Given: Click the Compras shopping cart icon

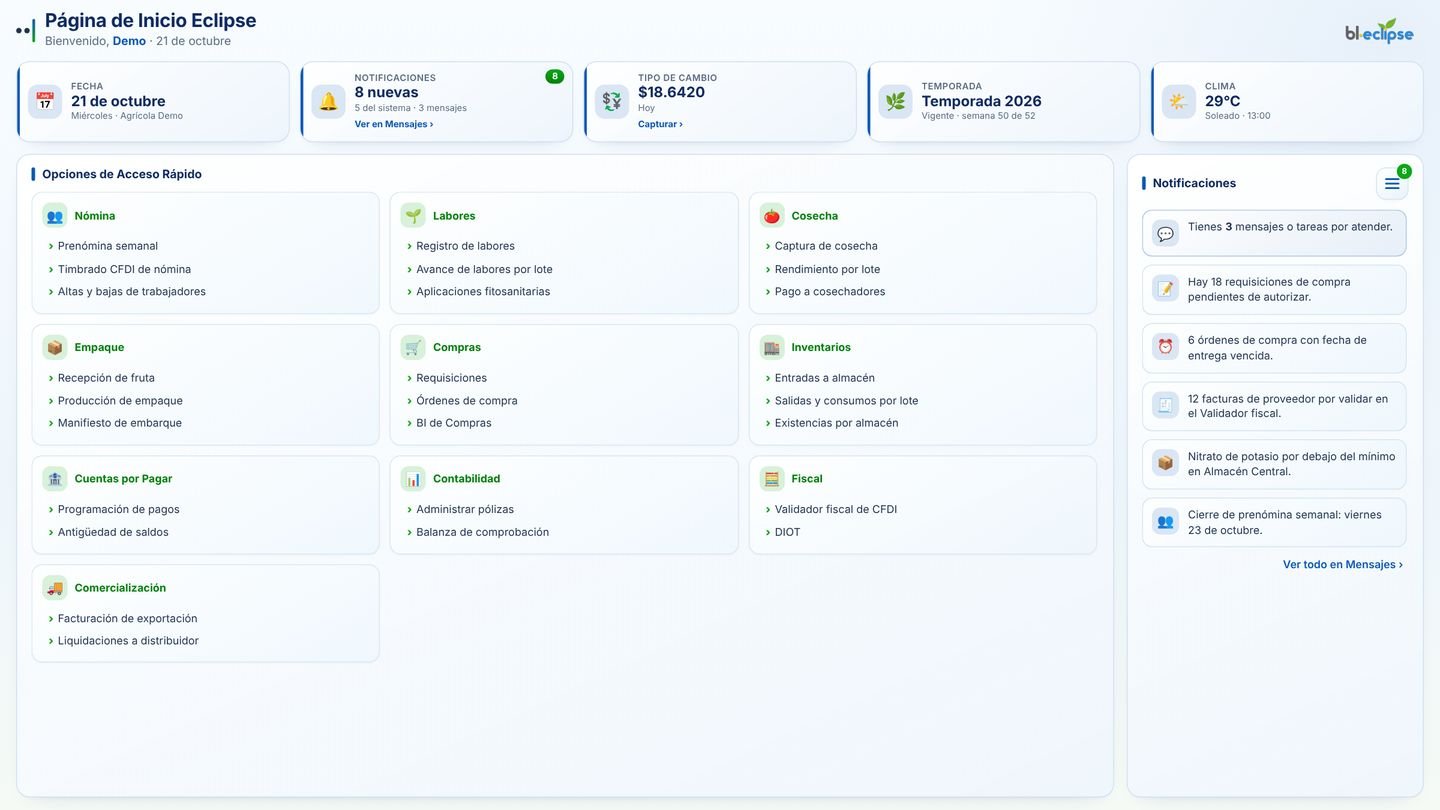Looking at the screenshot, I should pos(413,348).
